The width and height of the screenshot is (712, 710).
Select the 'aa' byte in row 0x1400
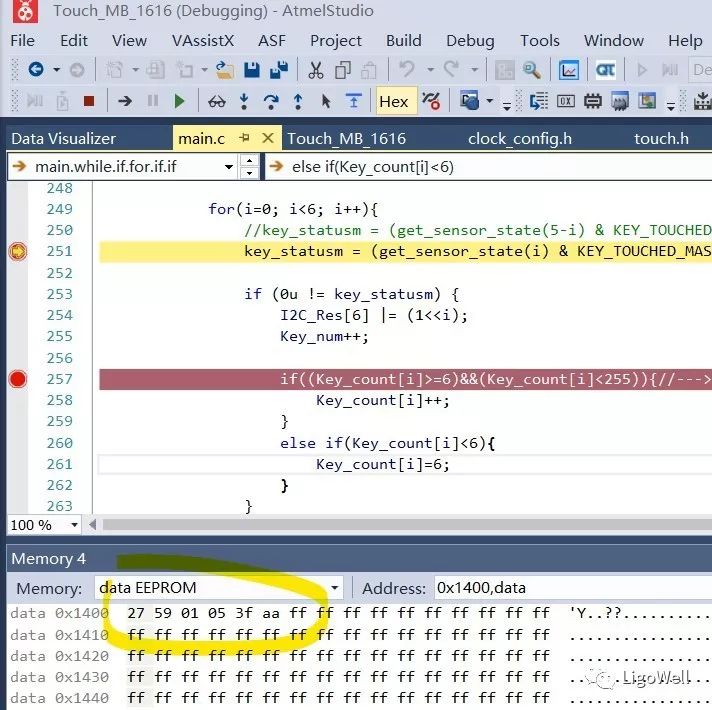coord(271,613)
